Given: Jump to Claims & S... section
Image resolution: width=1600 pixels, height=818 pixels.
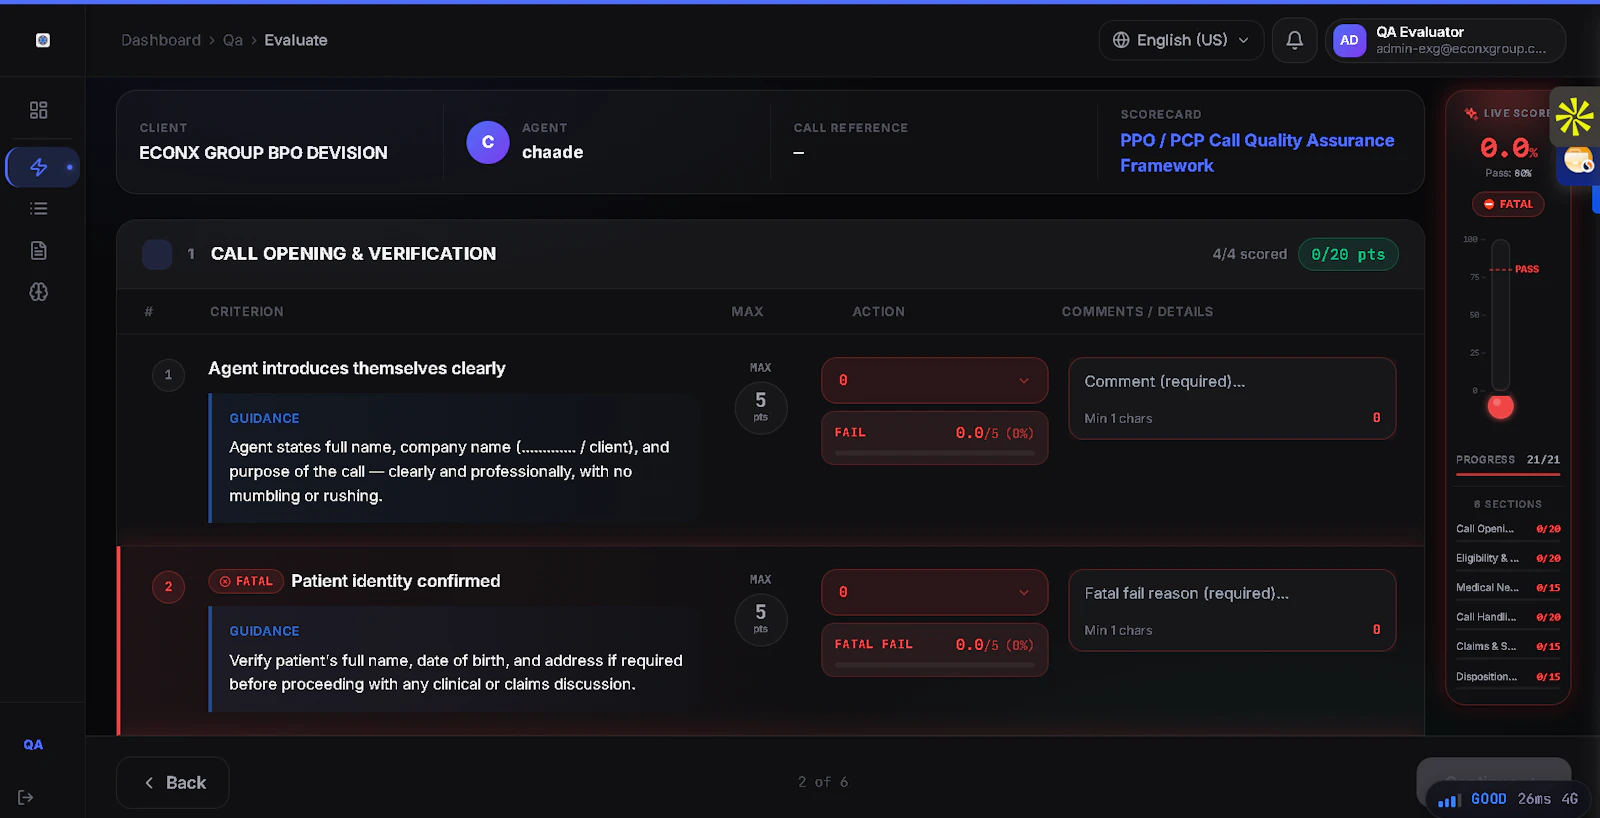Looking at the screenshot, I should [x=1508, y=647].
